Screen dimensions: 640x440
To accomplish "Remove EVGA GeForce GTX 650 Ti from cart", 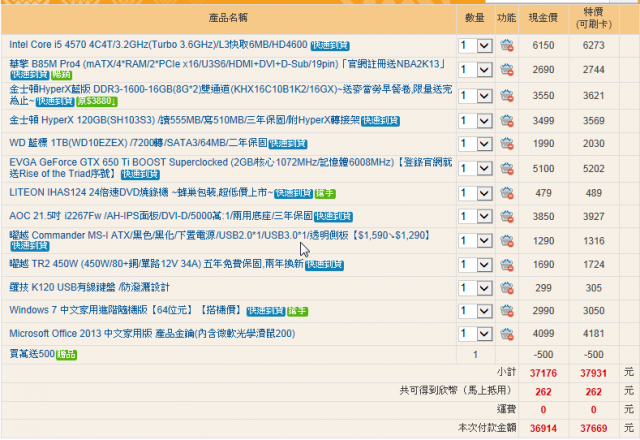I will coord(507,168).
